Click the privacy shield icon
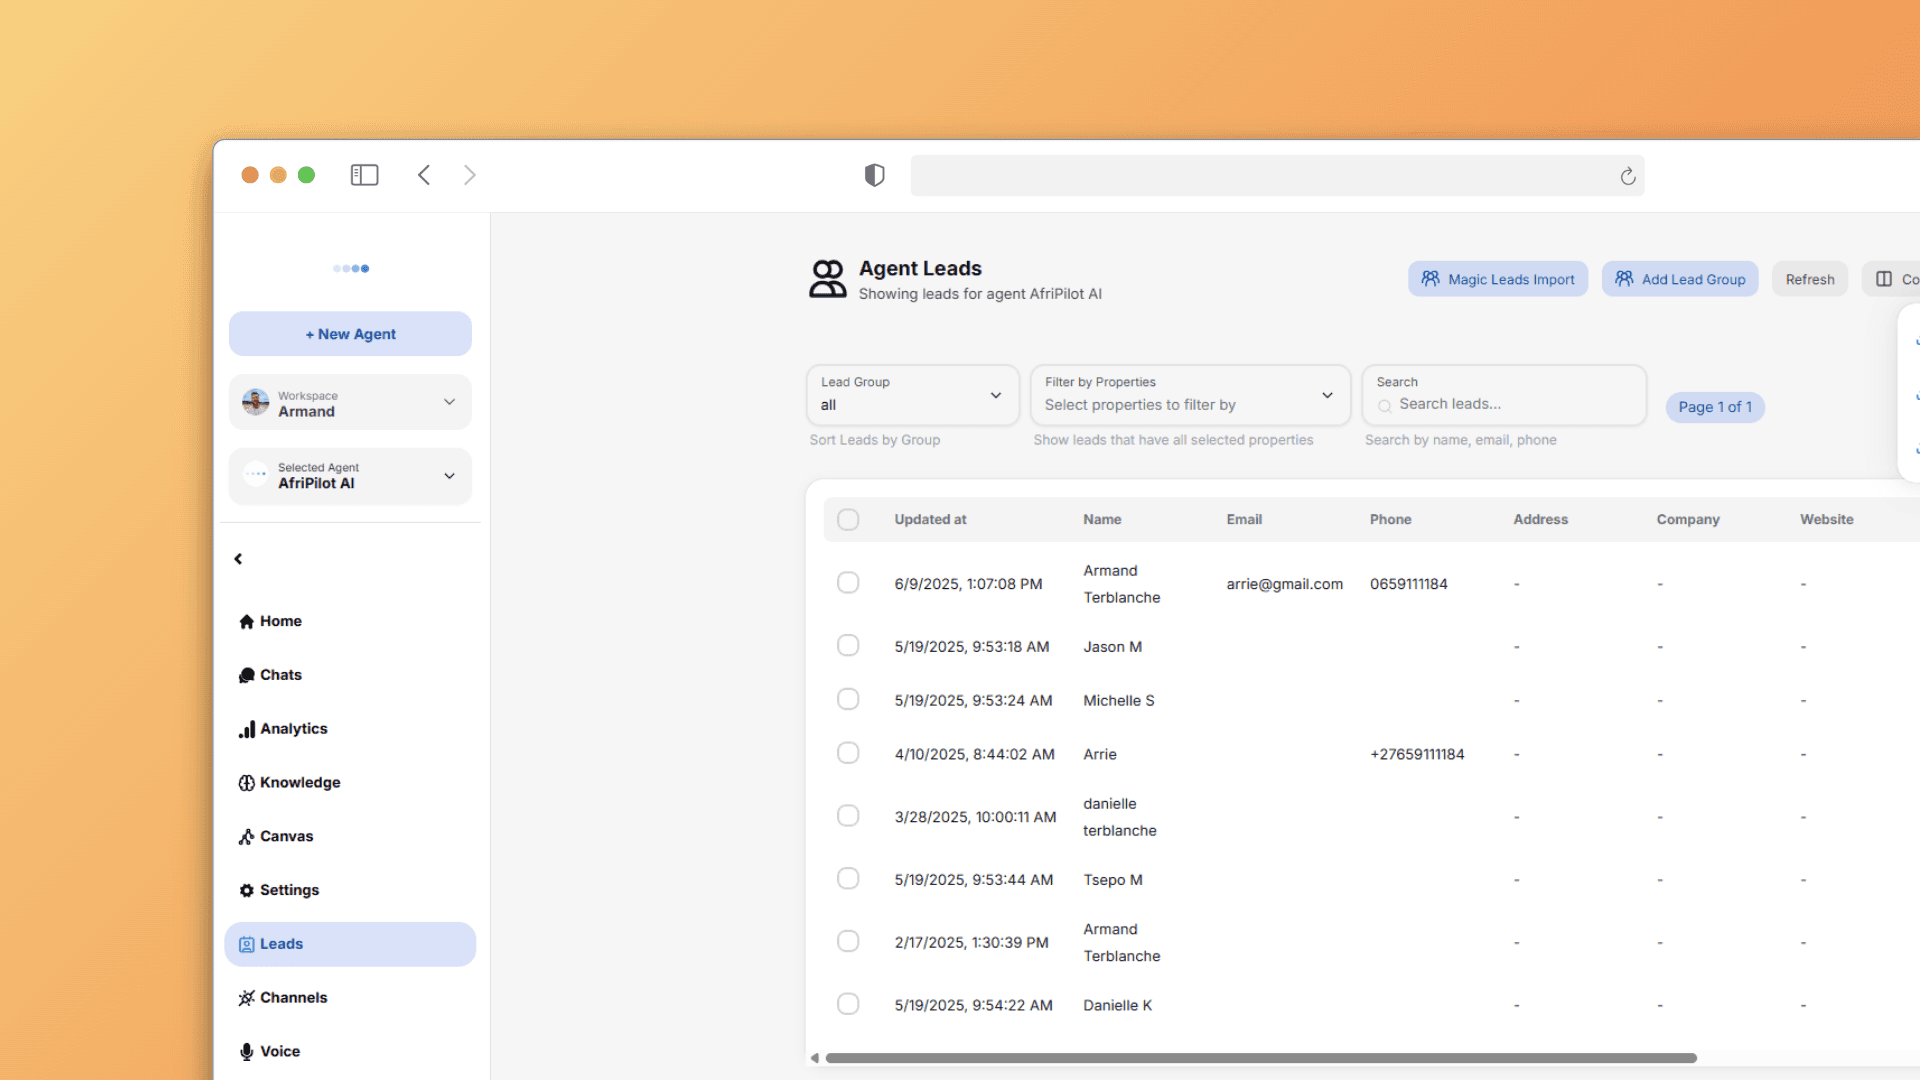 875,175
